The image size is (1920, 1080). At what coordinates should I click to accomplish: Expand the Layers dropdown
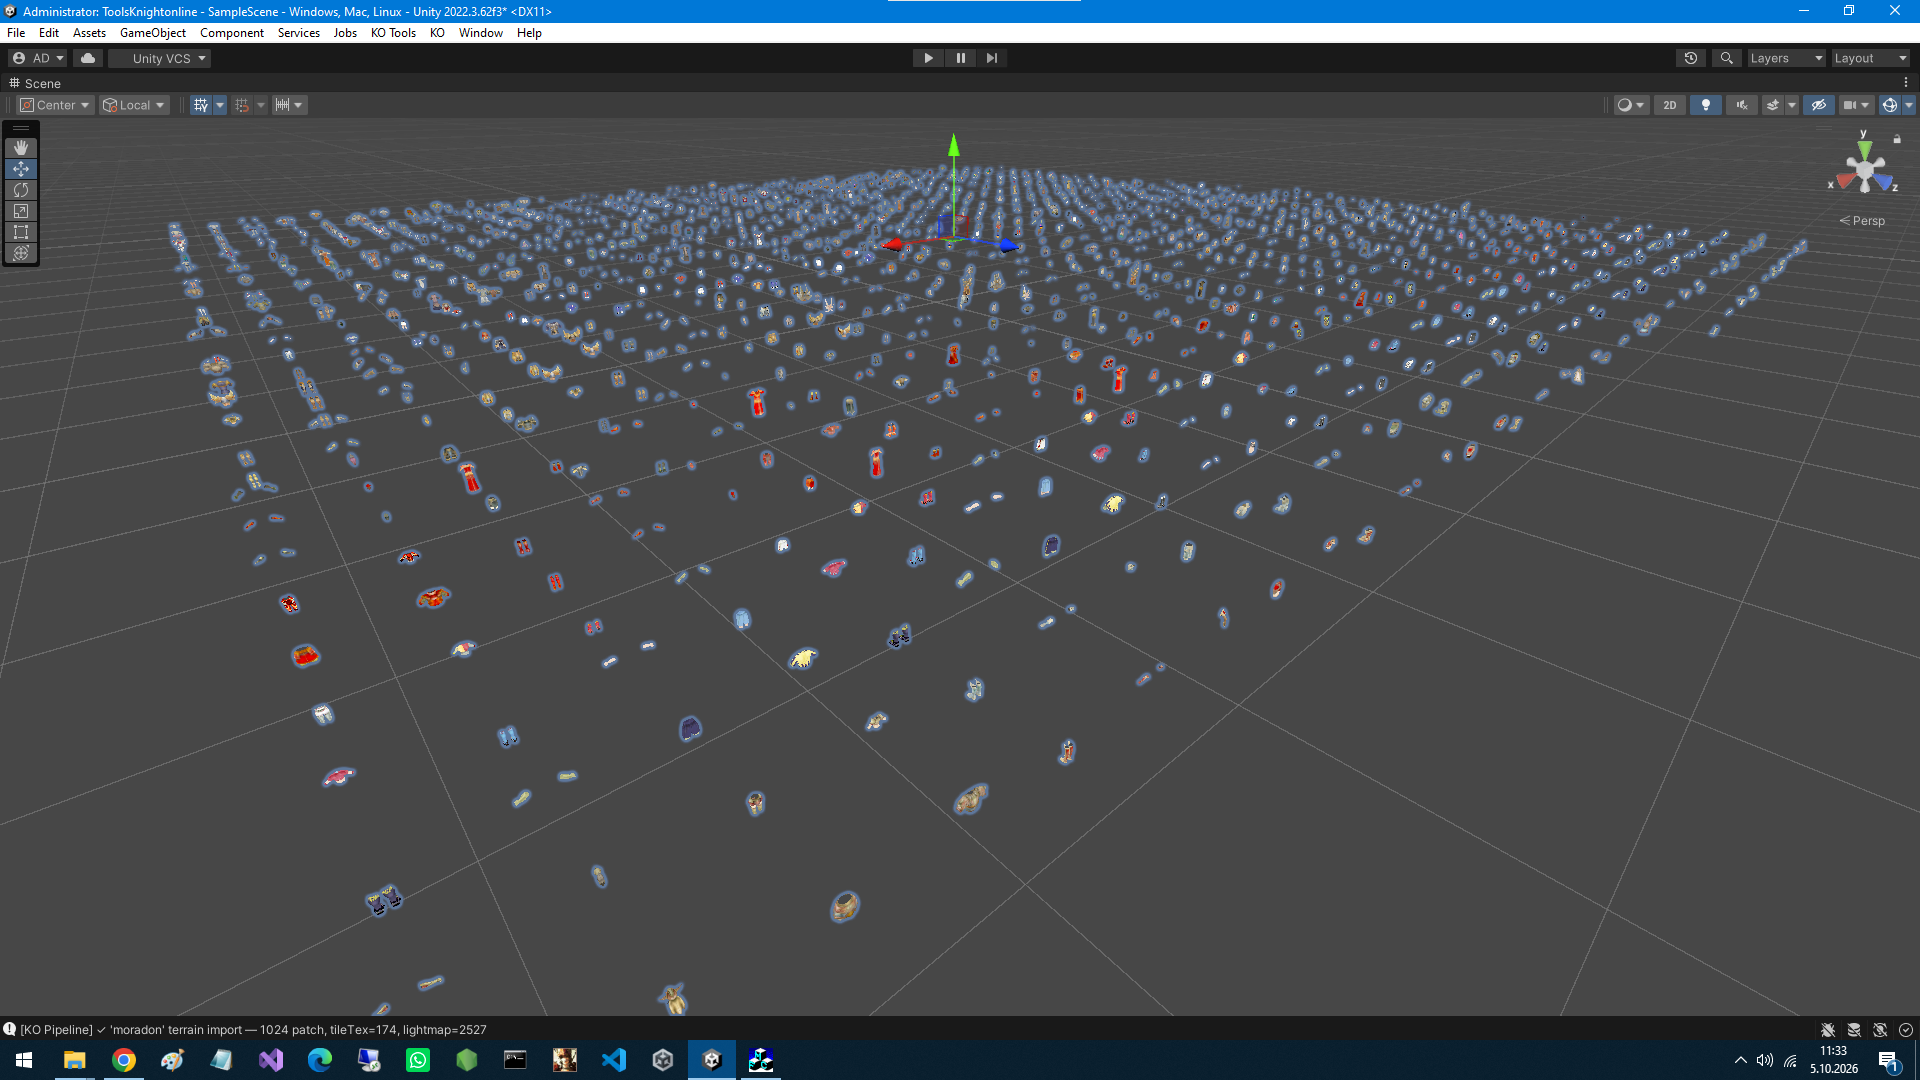pyautogui.click(x=1786, y=58)
